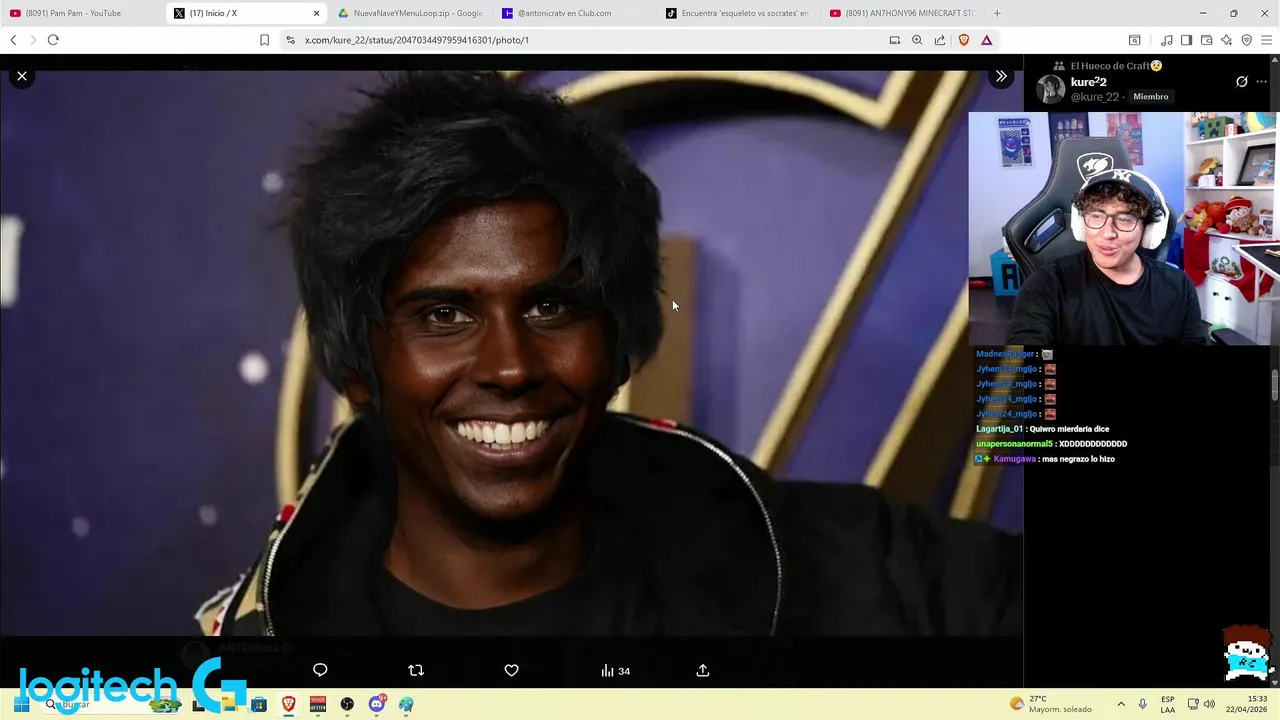
Task: Go back in the browser
Action: tap(13, 40)
